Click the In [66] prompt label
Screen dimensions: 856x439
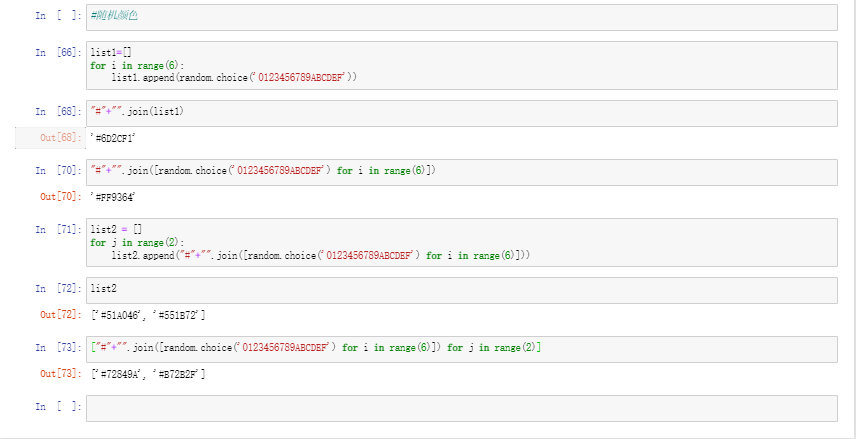pyautogui.click(x=58, y=52)
